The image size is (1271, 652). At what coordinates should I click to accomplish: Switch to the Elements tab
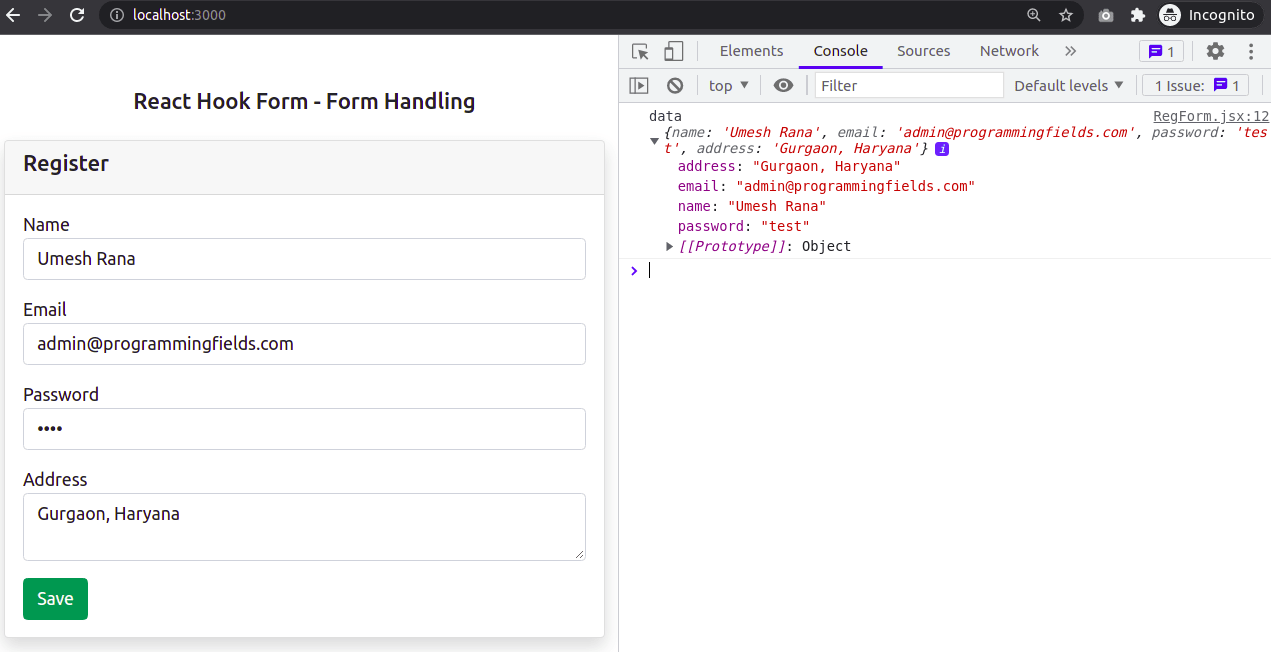[751, 51]
